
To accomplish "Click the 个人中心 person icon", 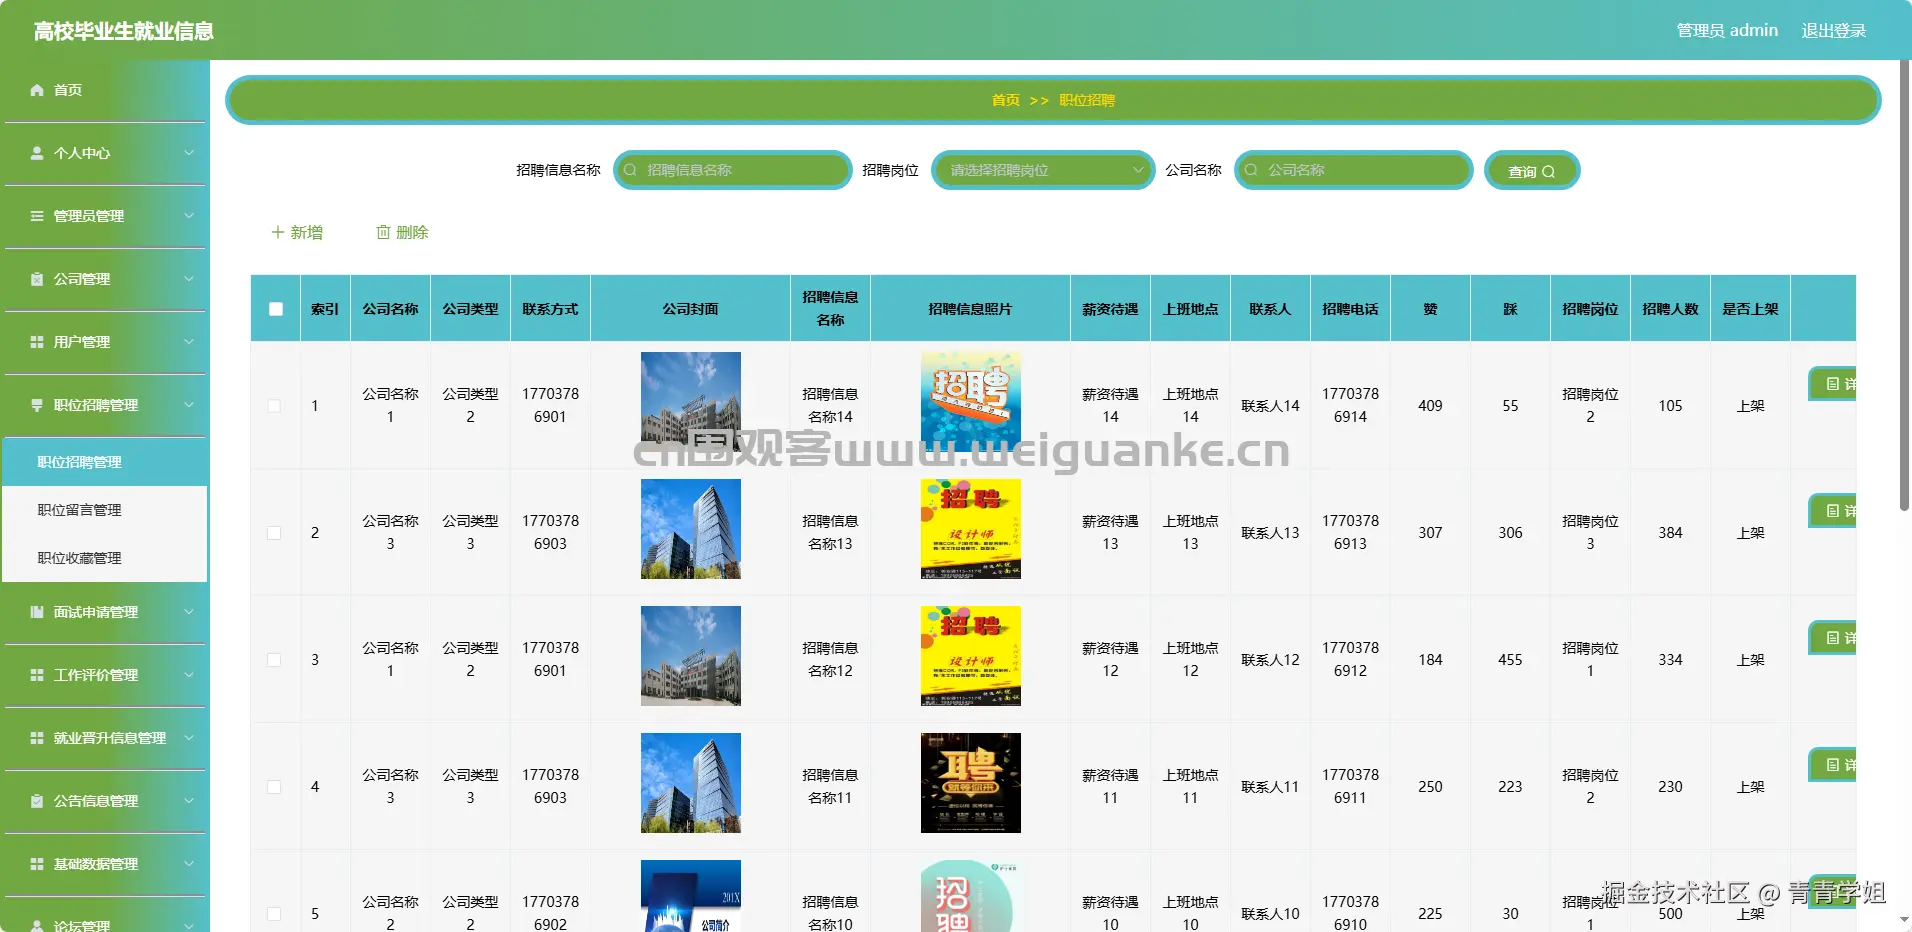I will point(37,153).
